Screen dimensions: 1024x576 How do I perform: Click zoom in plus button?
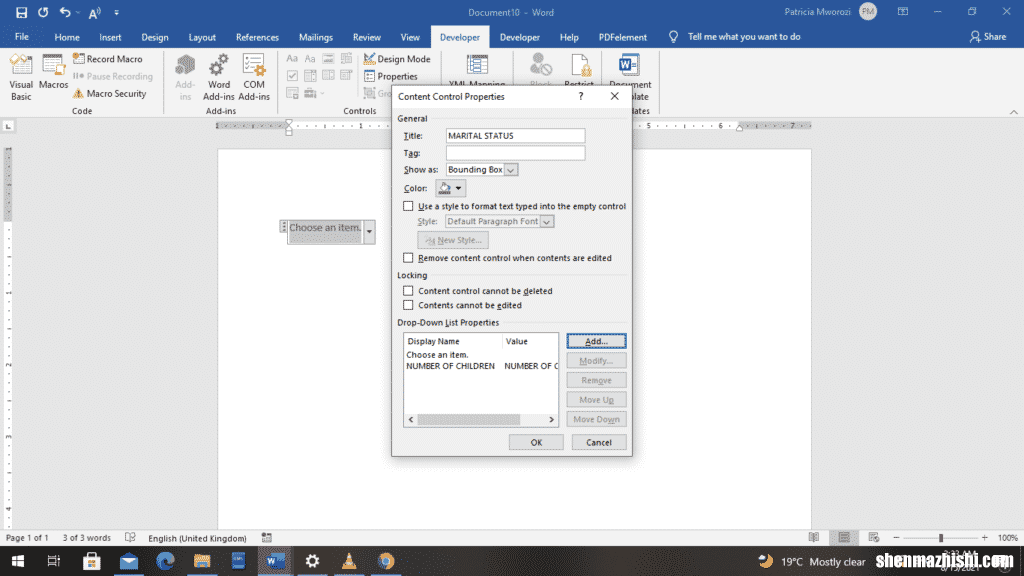point(985,537)
